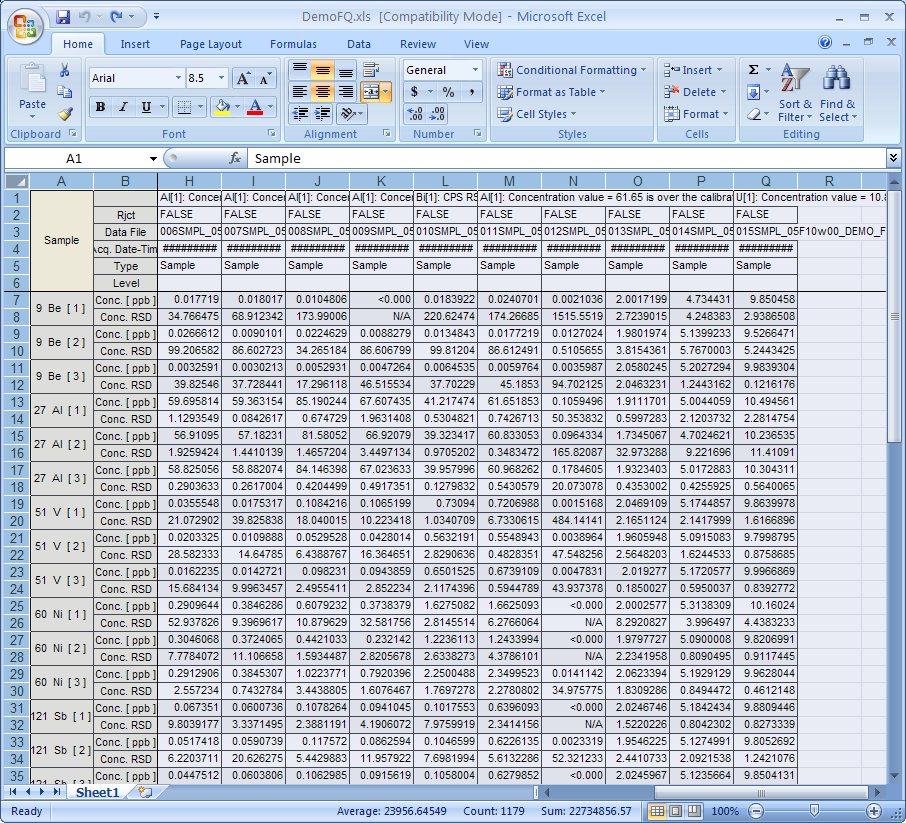
Task: Apply Accounting dollar number format
Action: pyautogui.click(x=414, y=92)
